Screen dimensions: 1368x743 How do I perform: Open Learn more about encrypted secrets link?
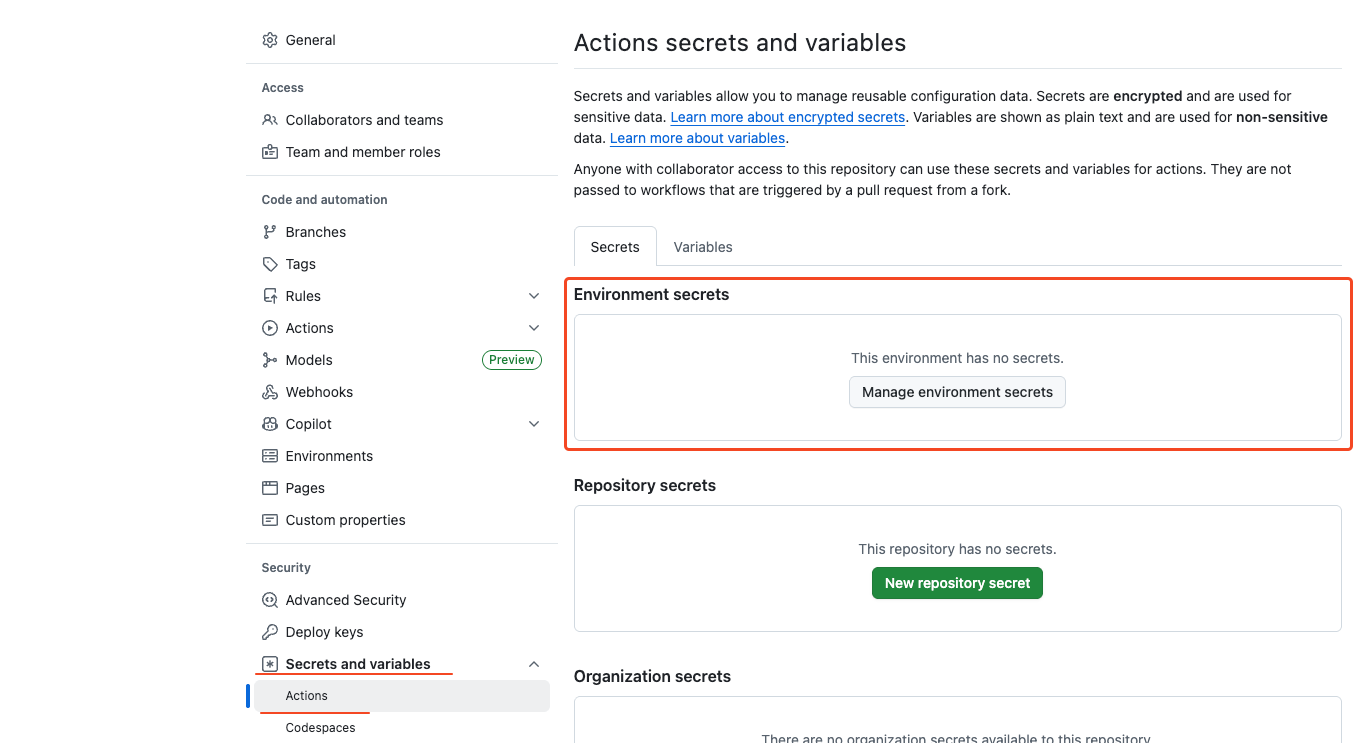788,117
